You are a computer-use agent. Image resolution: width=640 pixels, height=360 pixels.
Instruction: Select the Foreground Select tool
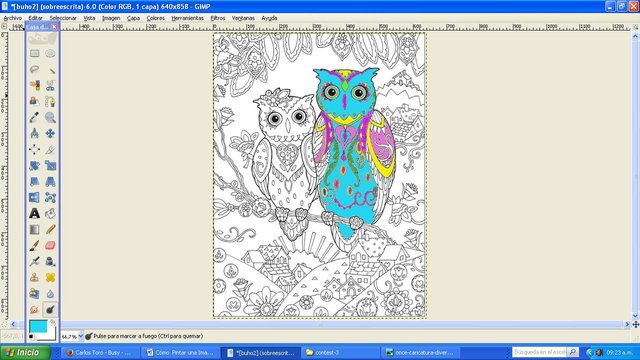click(x=34, y=101)
